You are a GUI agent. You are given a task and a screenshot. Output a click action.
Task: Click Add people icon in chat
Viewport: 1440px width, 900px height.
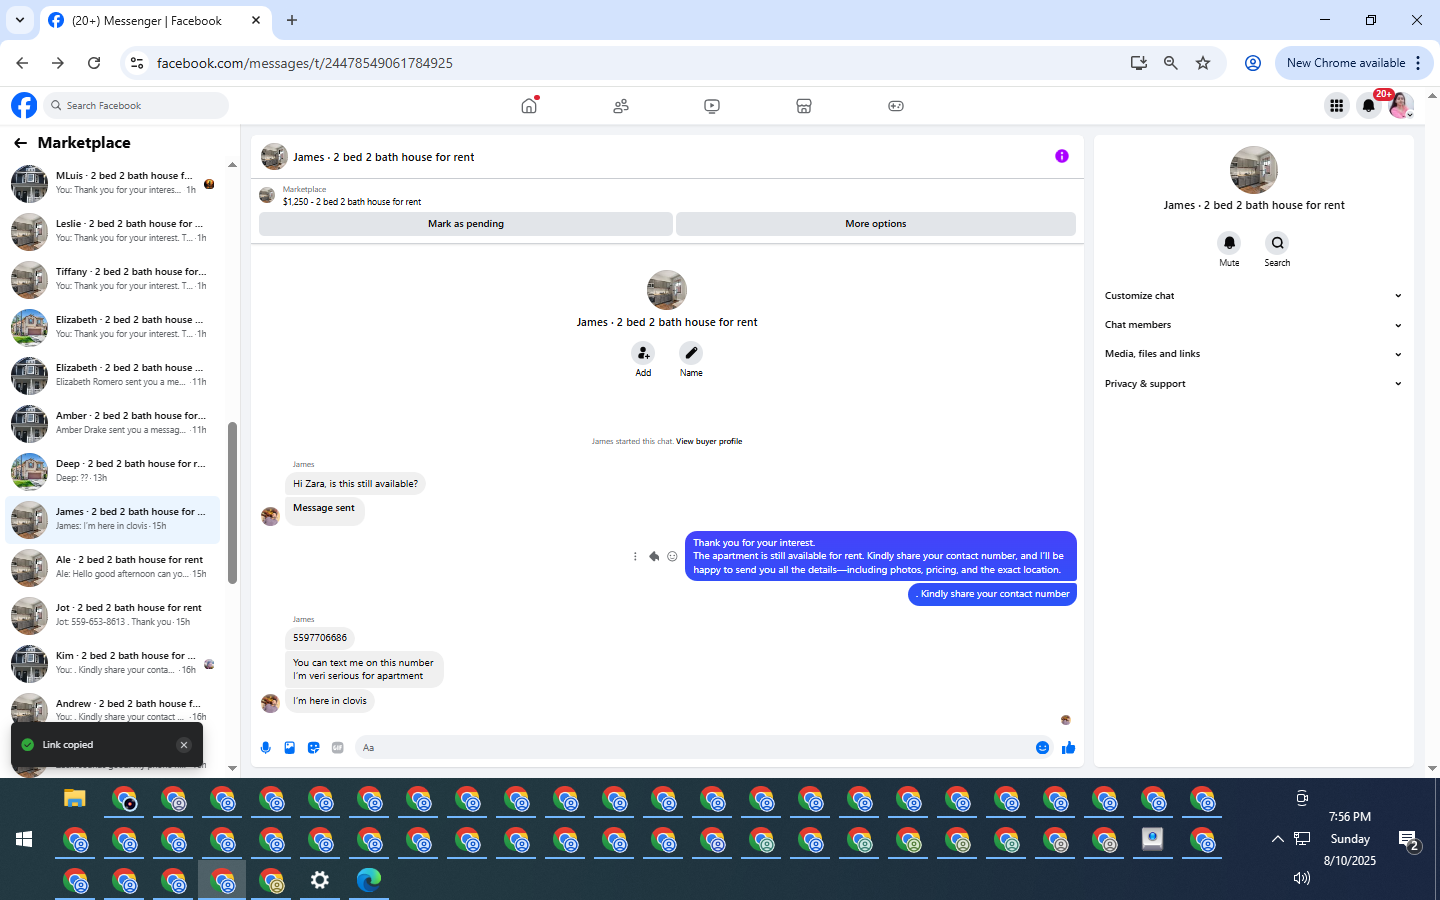[x=643, y=353]
